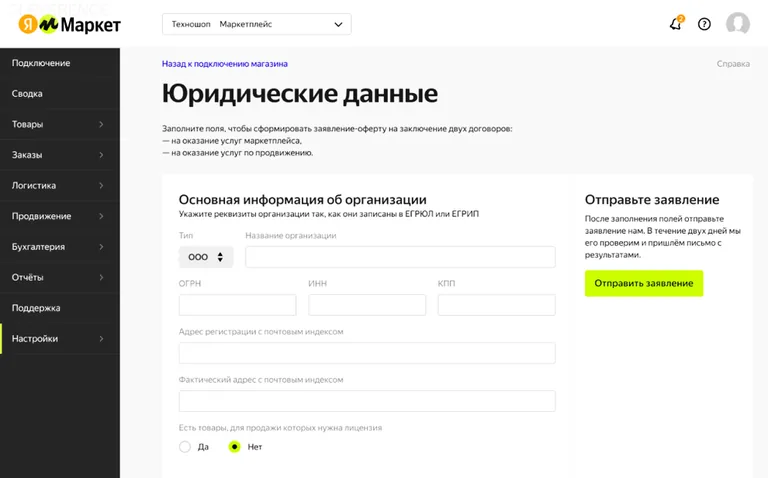
Task: Expand the Логистика menu chevron
Action: 101,186
